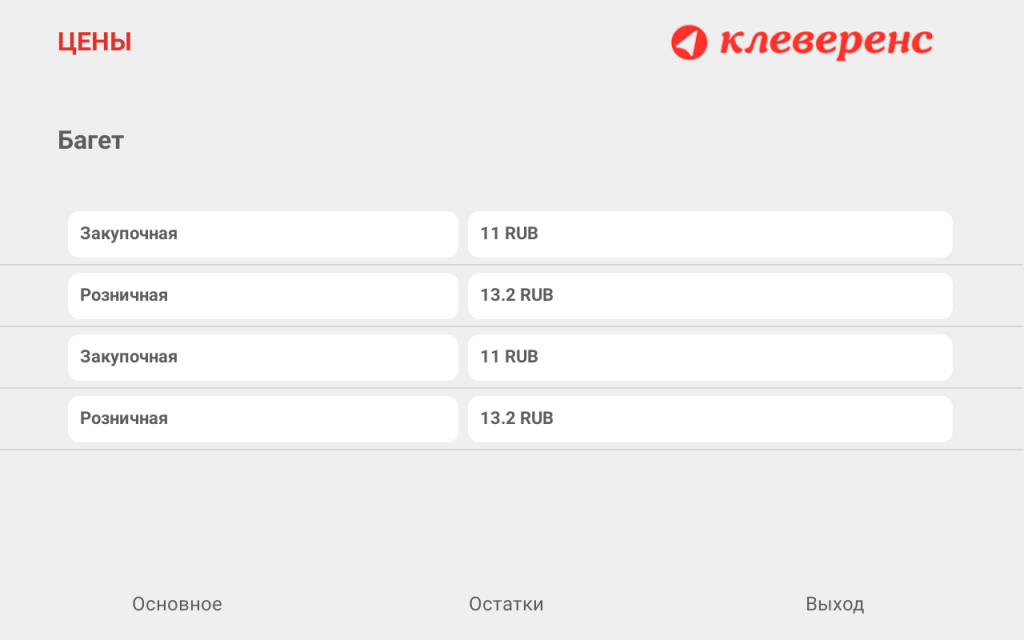This screenshot has height=640, width=1024.
Task: Click the last 13.2 RUB price field
Action: click(710, 419)
